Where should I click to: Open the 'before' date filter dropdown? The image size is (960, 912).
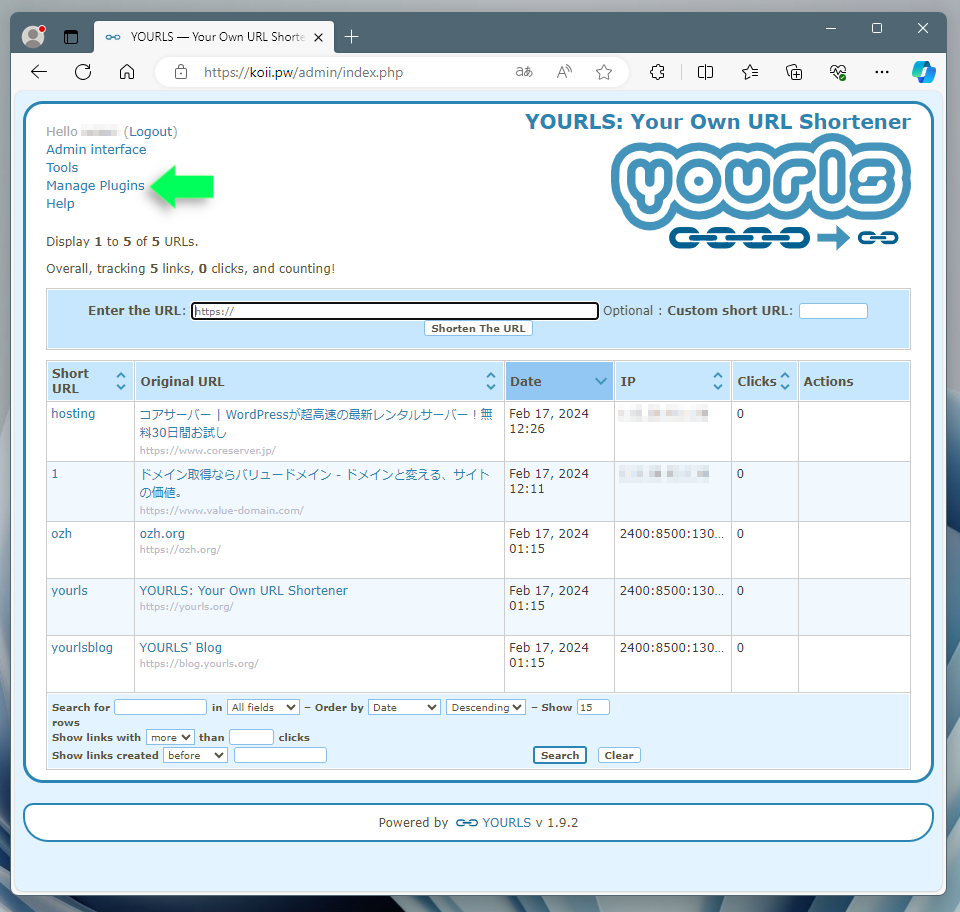click(x=195, y=755)
